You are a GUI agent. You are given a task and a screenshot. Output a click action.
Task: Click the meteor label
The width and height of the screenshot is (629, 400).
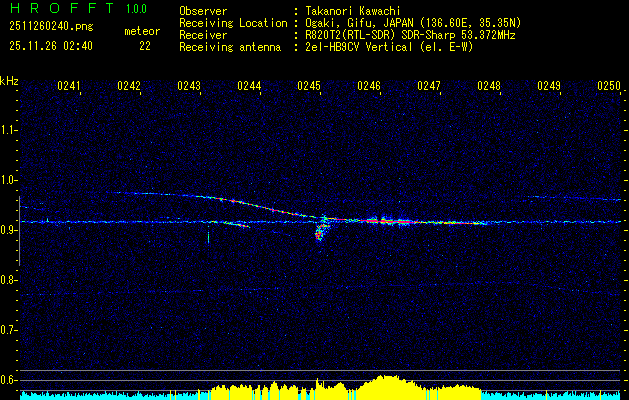tap(142, 31)
